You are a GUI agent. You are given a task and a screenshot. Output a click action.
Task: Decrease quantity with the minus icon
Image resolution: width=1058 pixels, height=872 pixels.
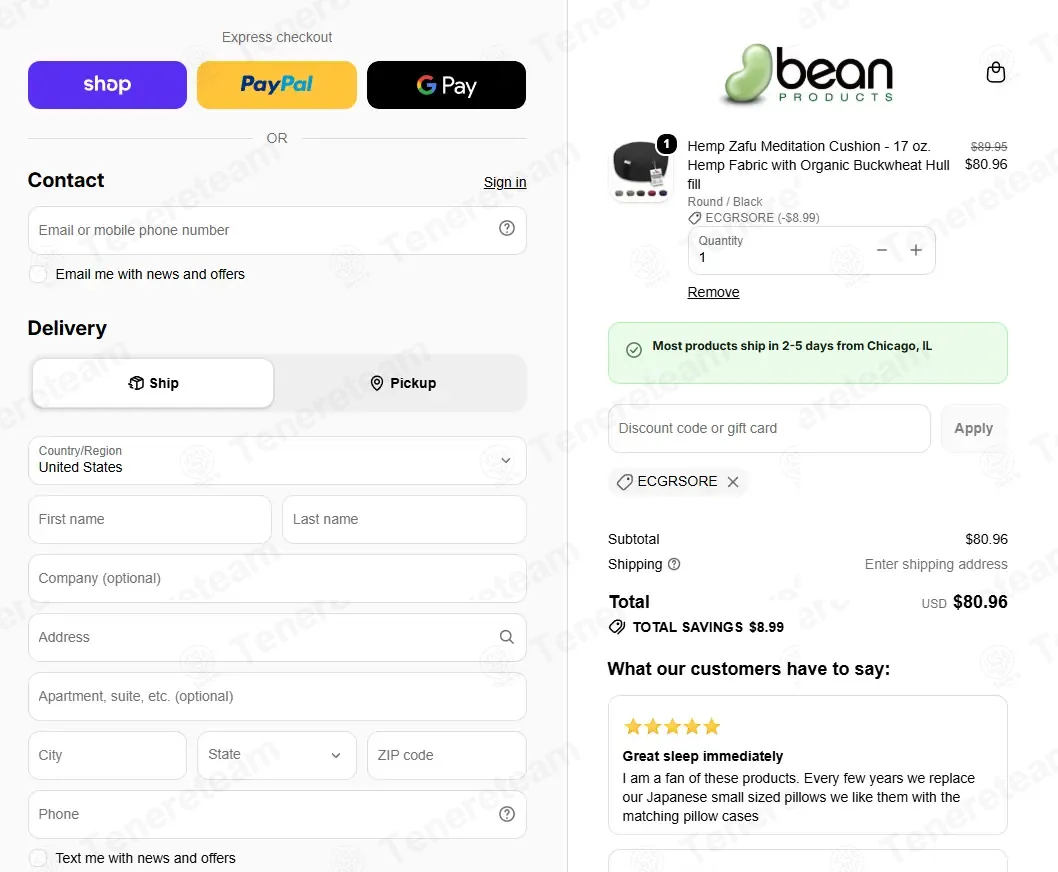tap(881, 250)
